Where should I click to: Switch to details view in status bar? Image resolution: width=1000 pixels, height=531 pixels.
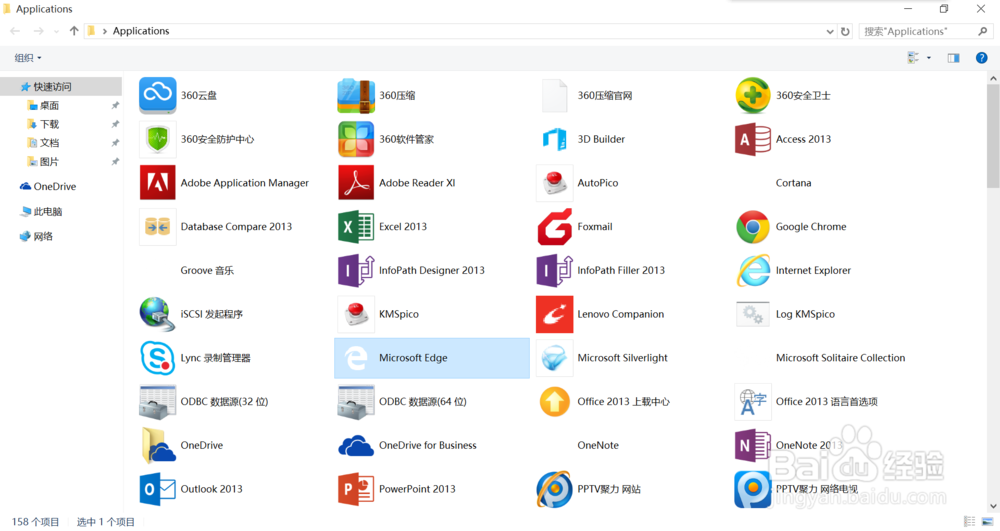click(x=969, y=522)
